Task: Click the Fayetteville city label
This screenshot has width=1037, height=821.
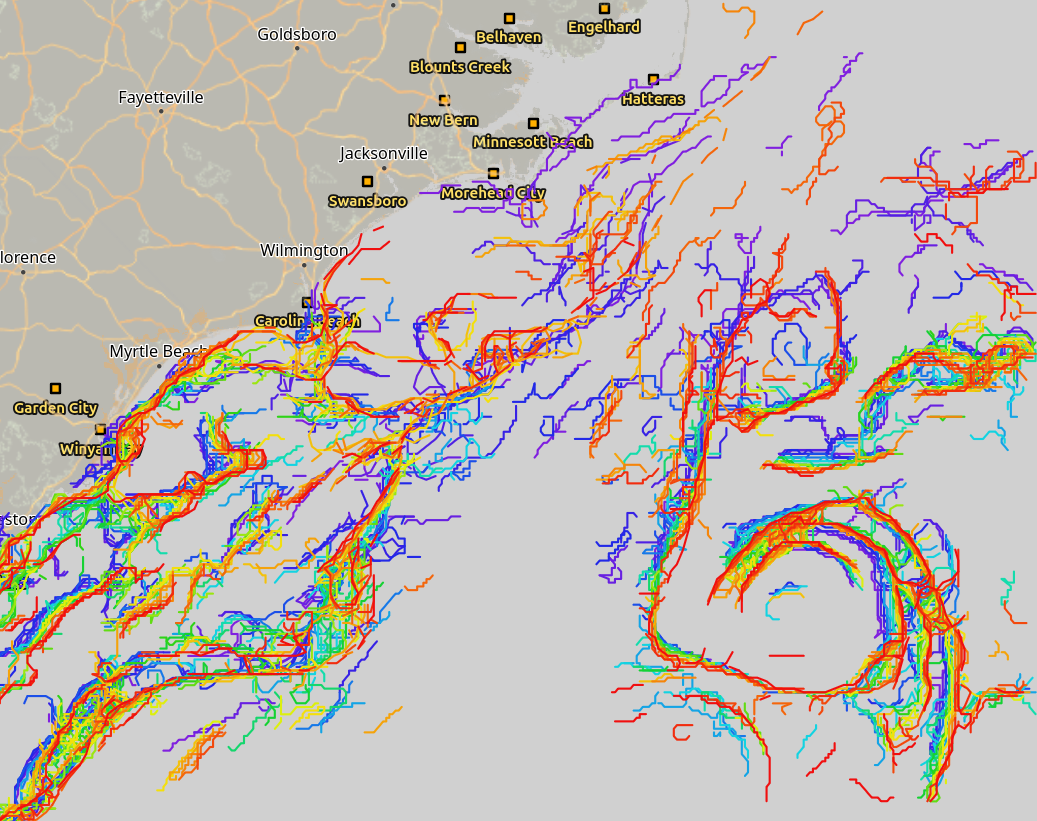Action: pos(161,98)
